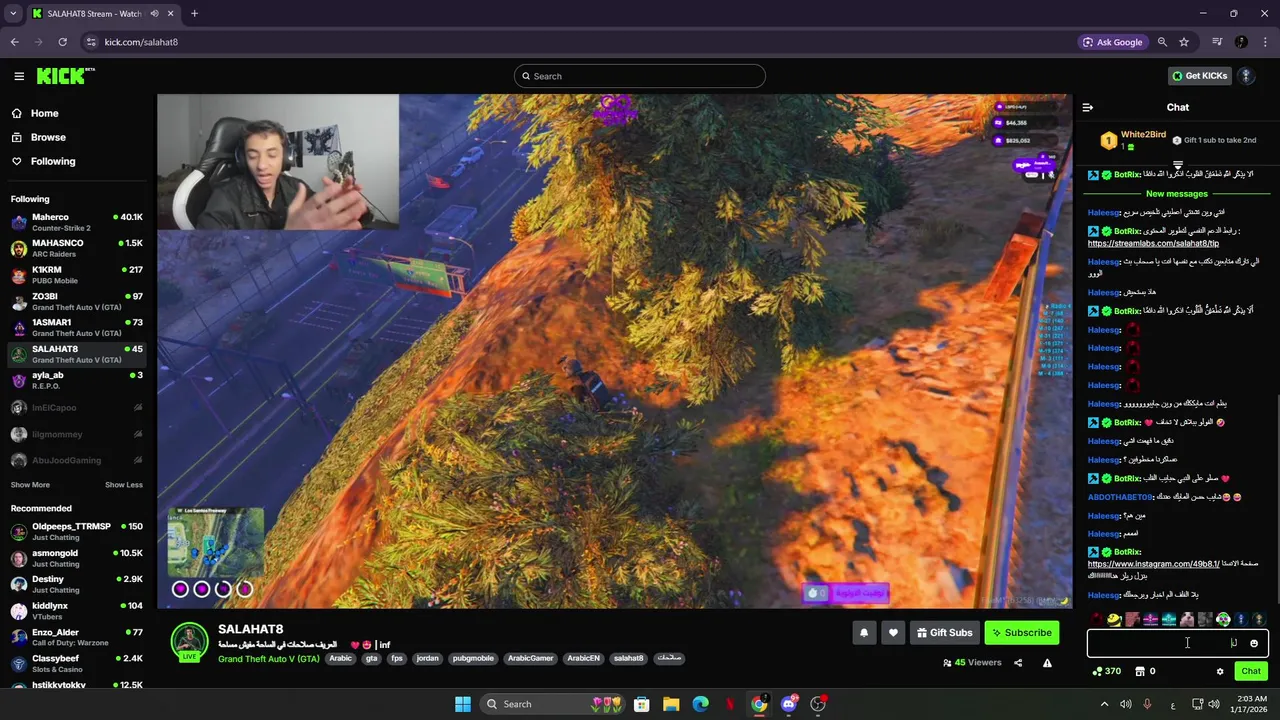Open the hamburger sidebar menu
The image size is (1280, 720).
pos(19,76)
